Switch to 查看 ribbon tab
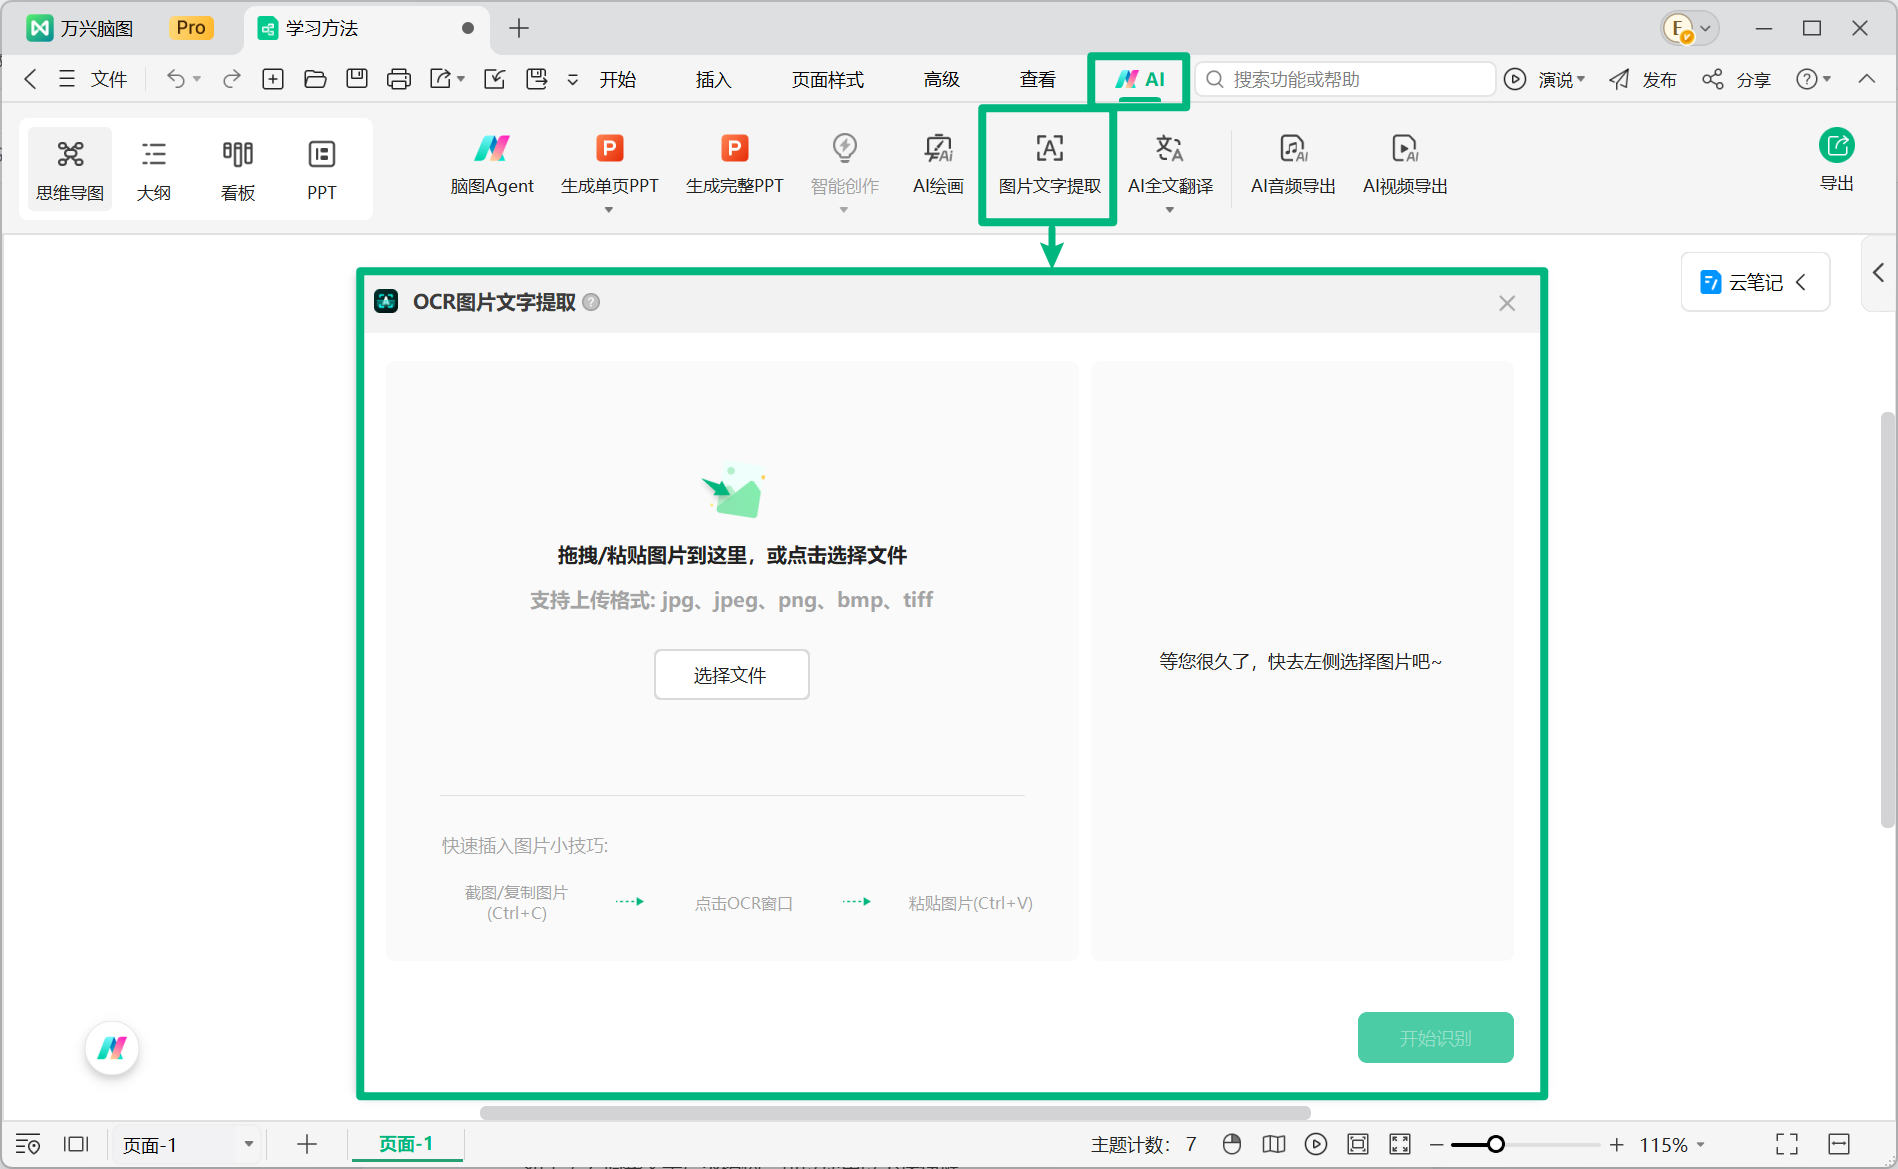 click(1038, 80)
